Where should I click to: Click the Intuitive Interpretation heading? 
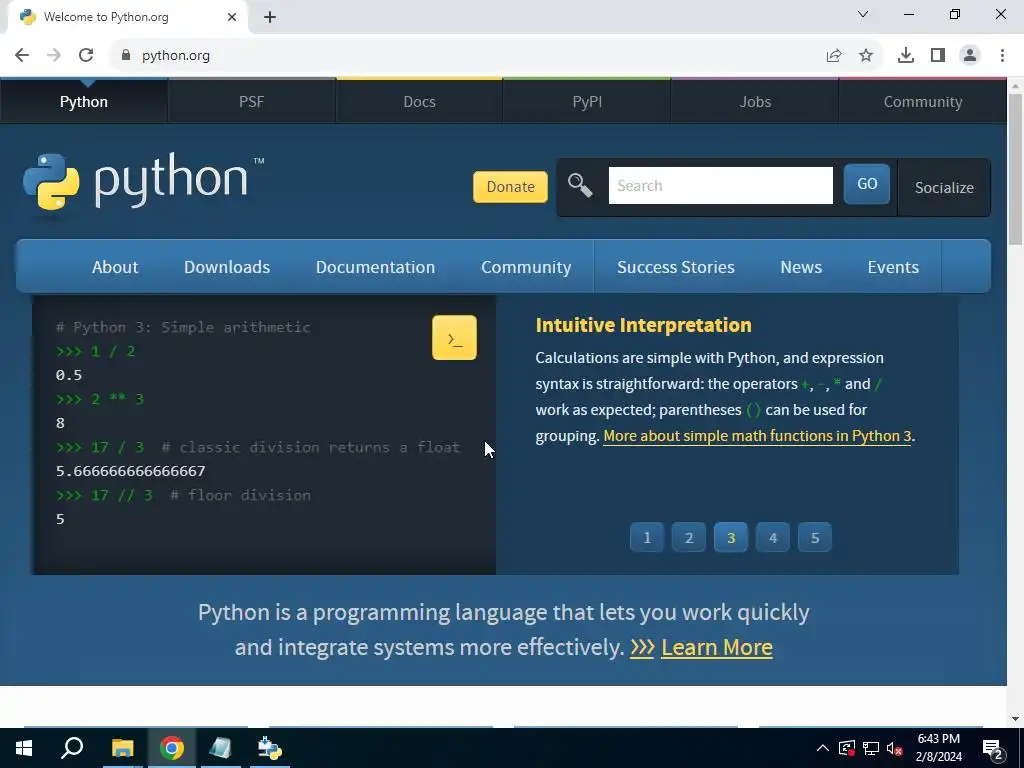tap(643, 325)
